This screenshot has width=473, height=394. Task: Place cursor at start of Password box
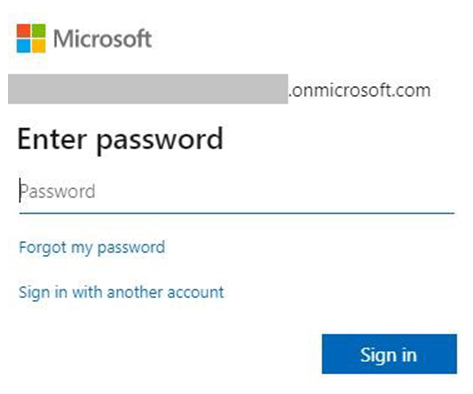tap(20, 191)
